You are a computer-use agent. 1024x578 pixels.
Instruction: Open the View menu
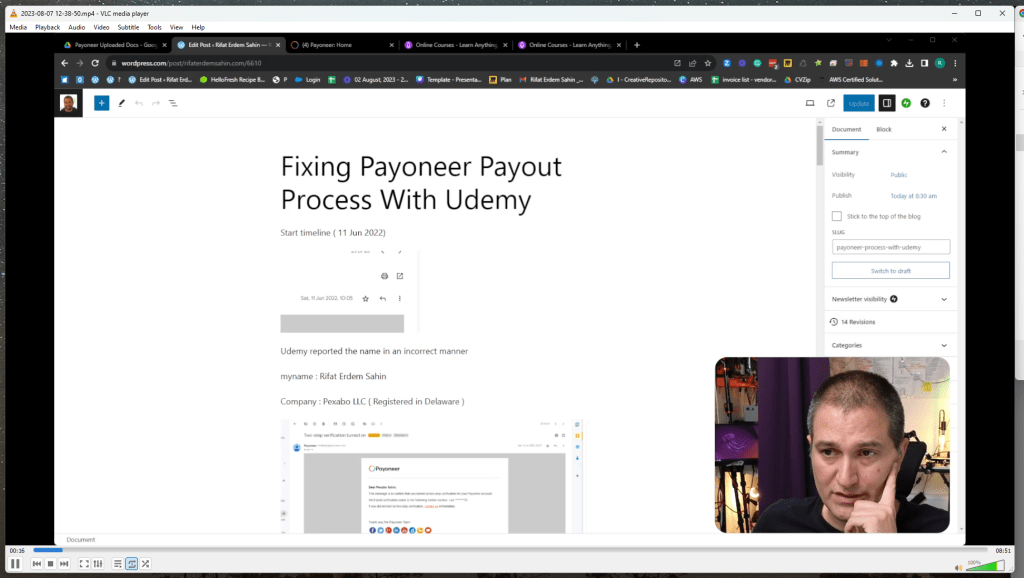tap(176, 27)
